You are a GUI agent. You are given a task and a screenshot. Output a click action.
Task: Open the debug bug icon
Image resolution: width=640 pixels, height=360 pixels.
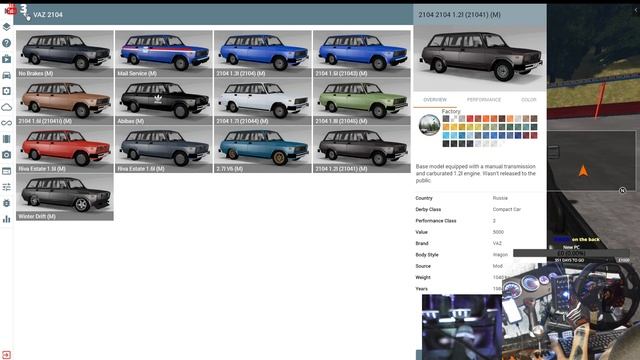pos(7,203)
